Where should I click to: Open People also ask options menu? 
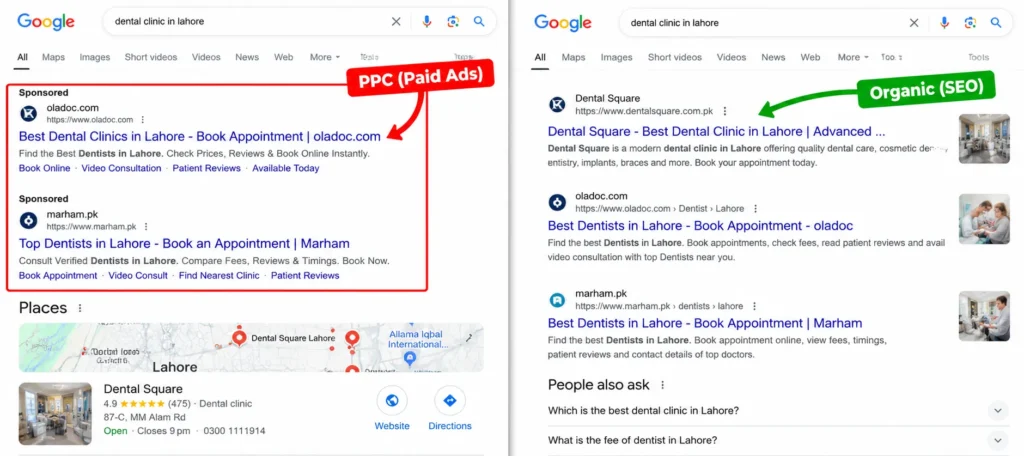(x=663, y=385)
